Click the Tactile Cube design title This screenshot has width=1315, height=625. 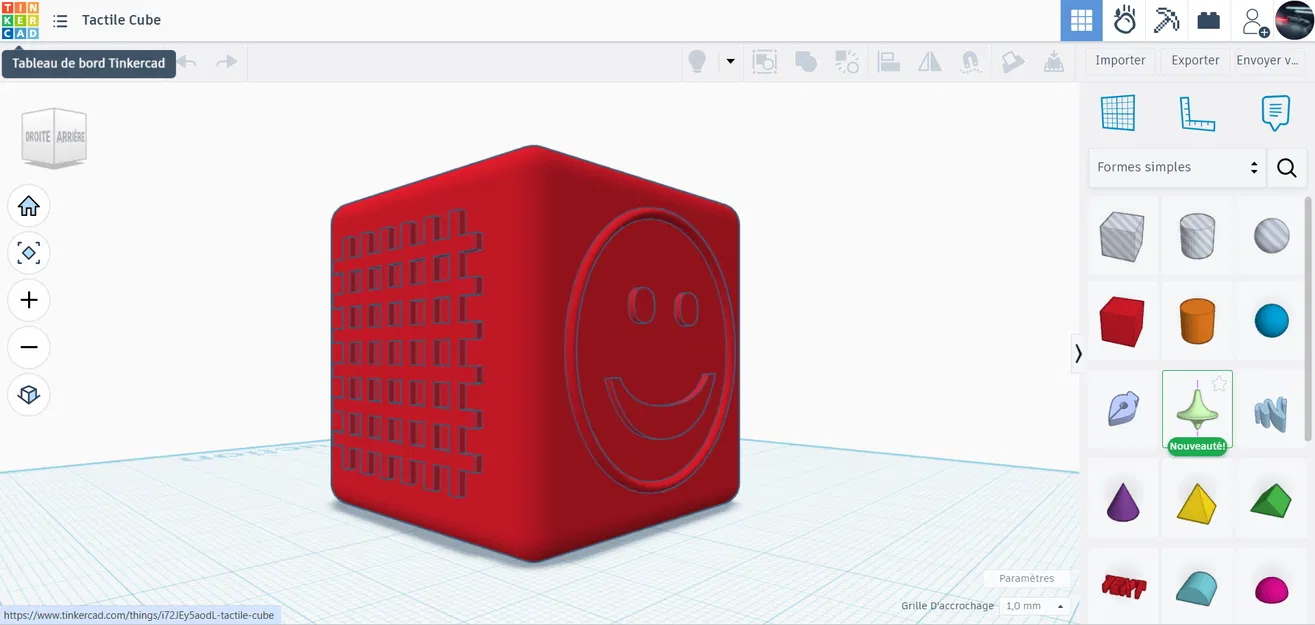click(x=121, y=20)
